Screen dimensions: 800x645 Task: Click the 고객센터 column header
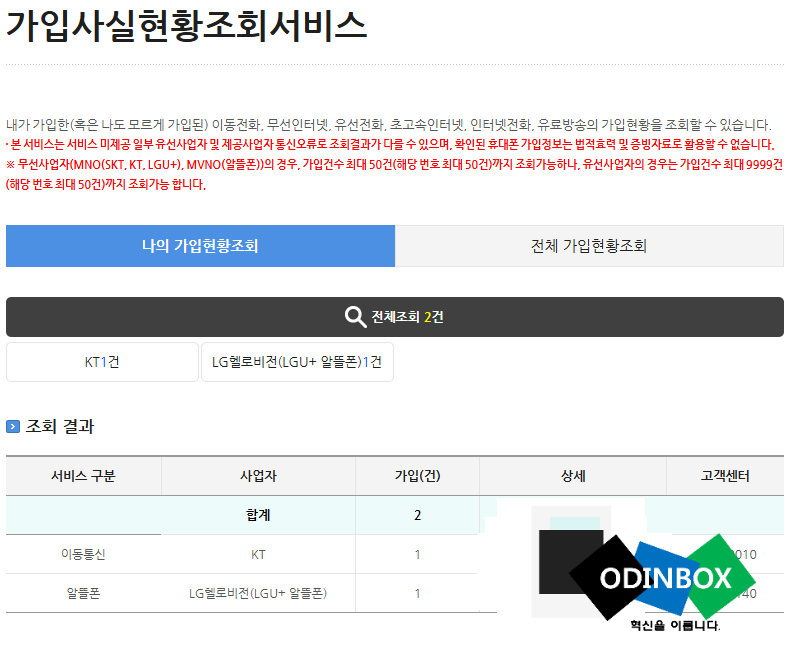tap(725, 476)
